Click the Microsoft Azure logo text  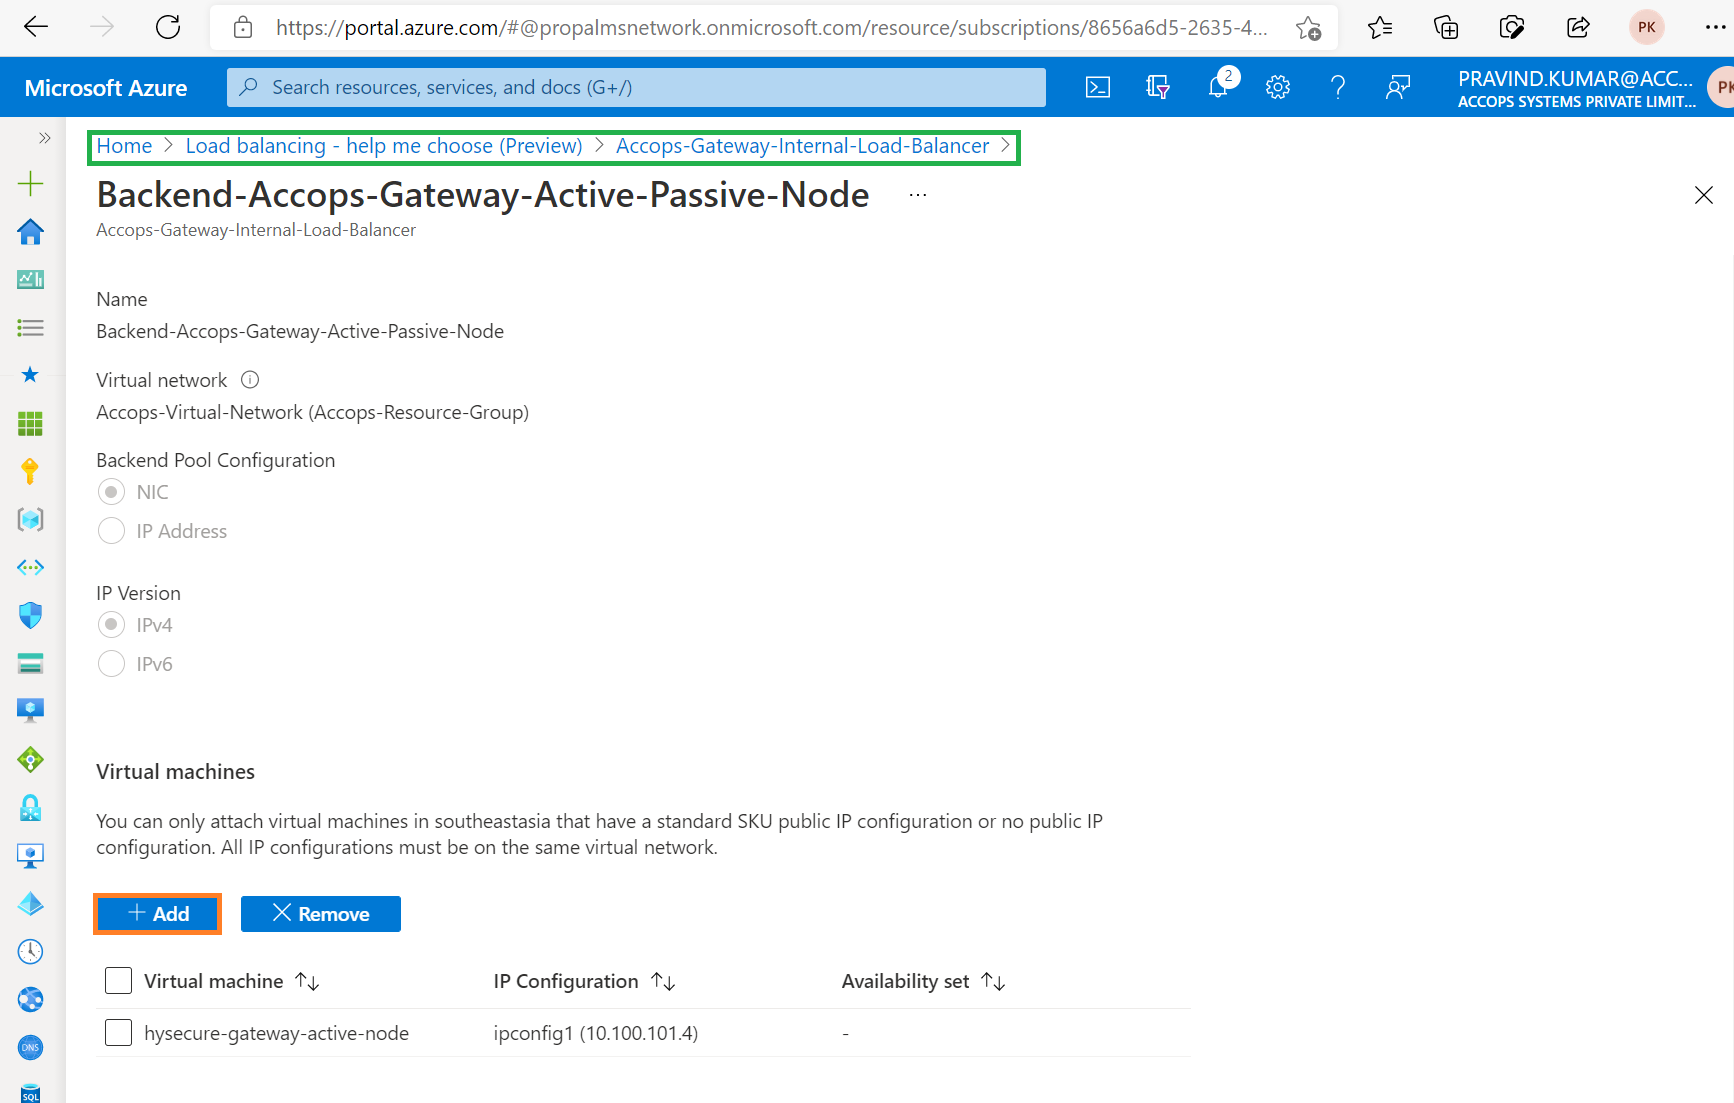pyautogui.click(x=106, y=88)
